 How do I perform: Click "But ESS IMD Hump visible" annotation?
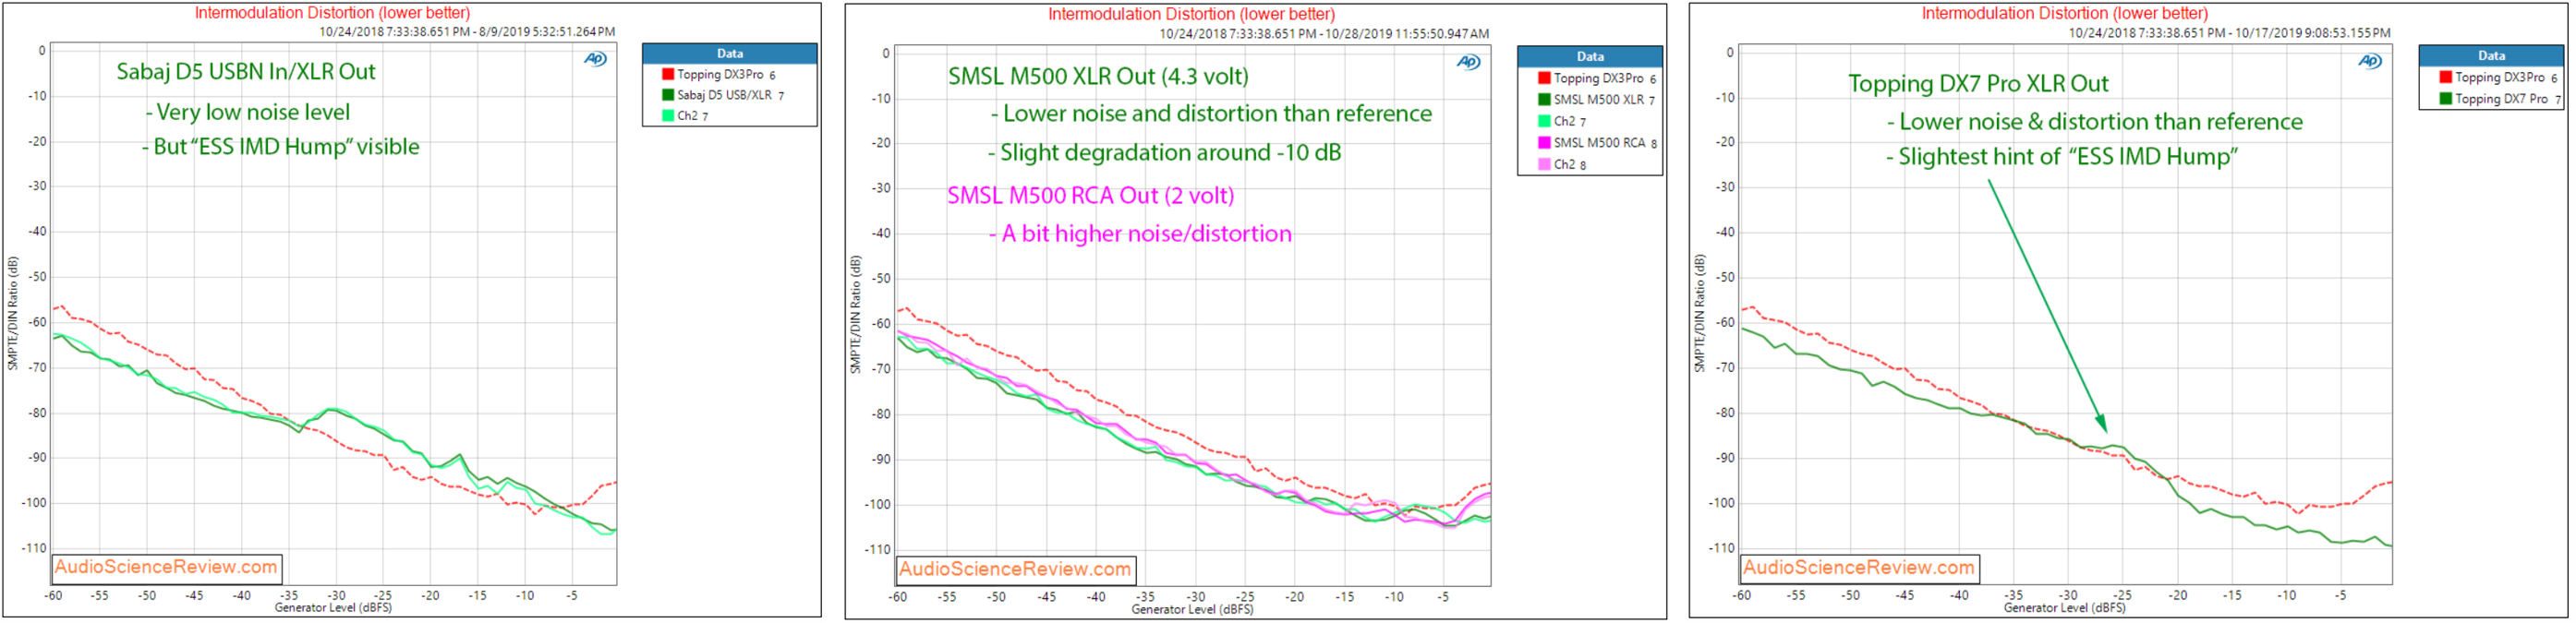coord(281,147)
